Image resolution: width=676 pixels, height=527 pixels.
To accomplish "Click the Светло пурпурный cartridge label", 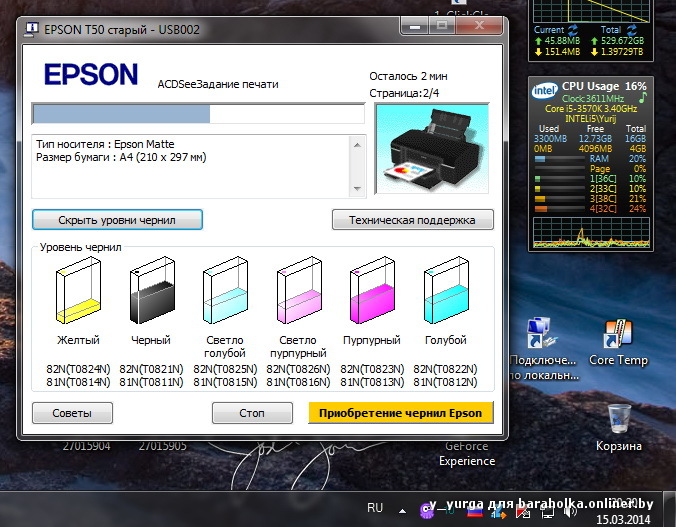I will 298,346.
